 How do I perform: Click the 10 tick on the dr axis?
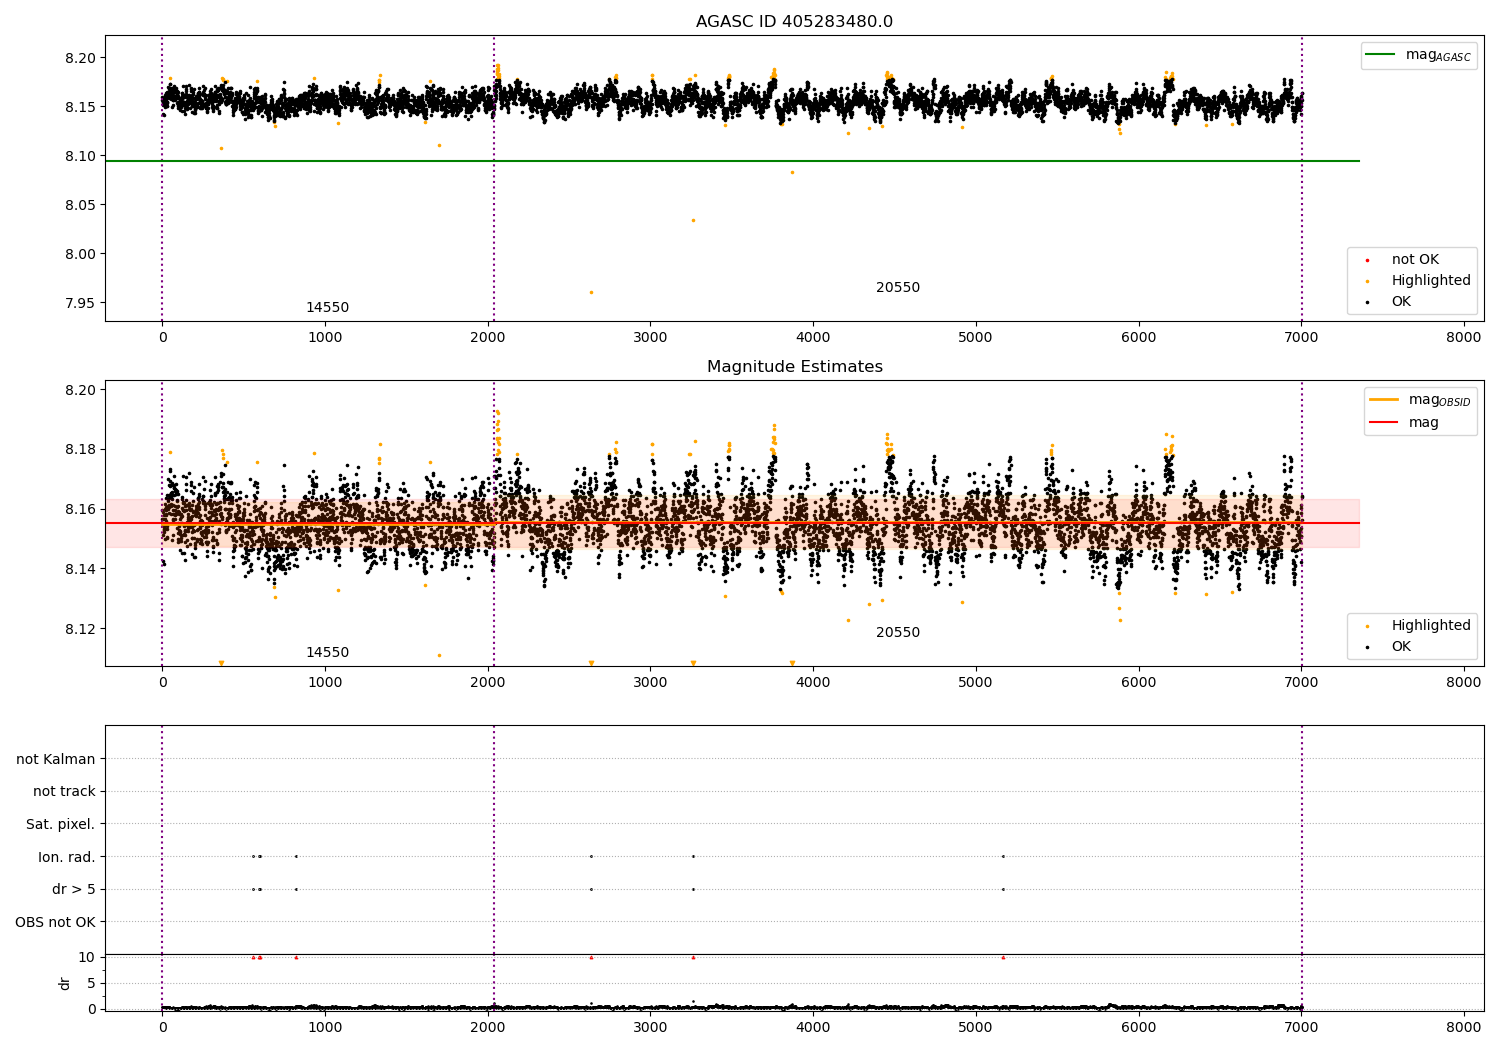click(87, 957)
